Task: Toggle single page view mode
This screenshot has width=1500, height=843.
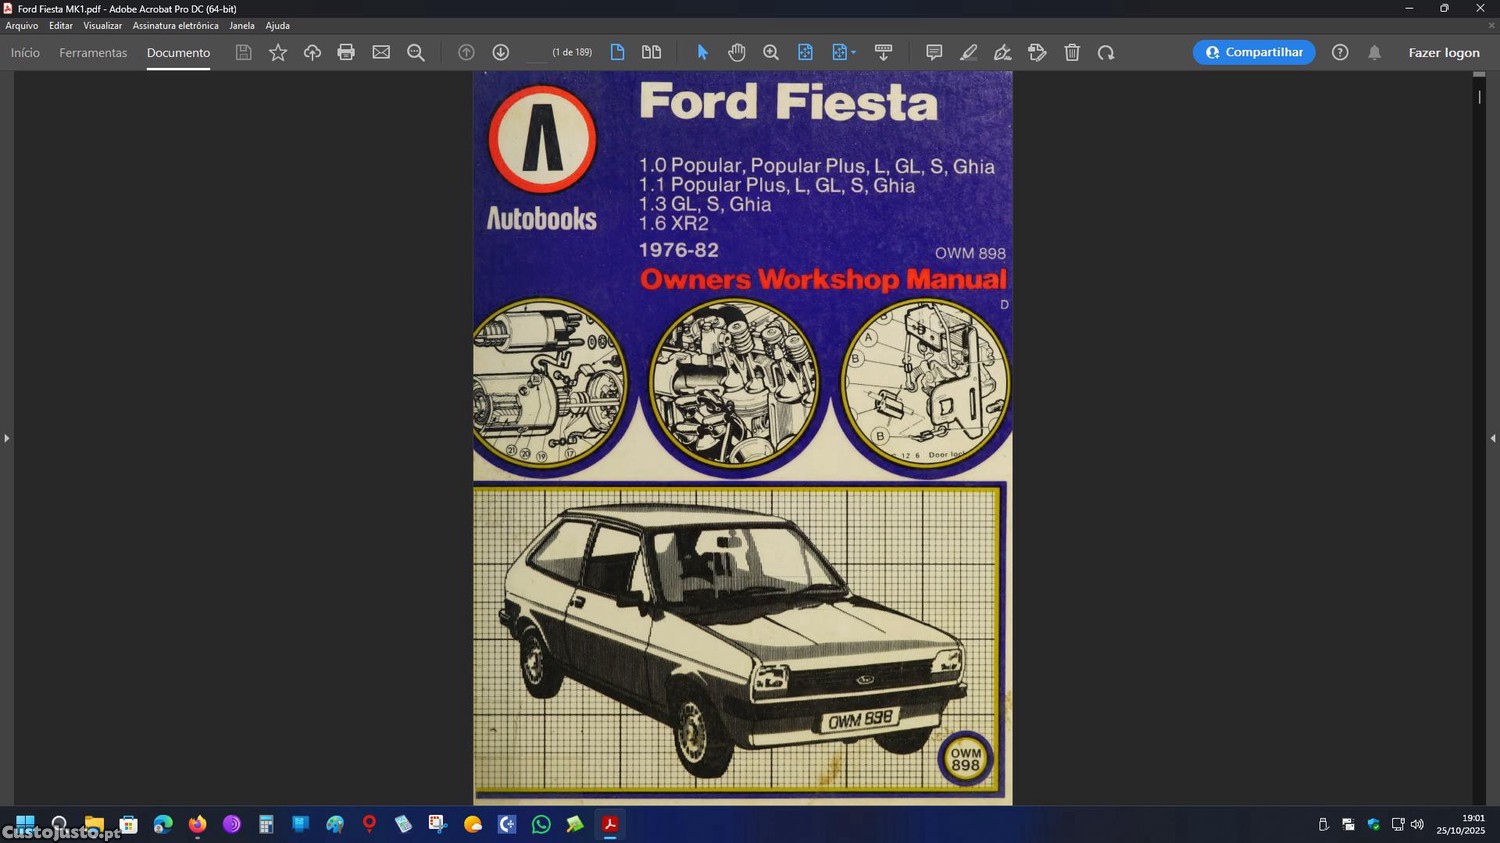Action: 617,52
